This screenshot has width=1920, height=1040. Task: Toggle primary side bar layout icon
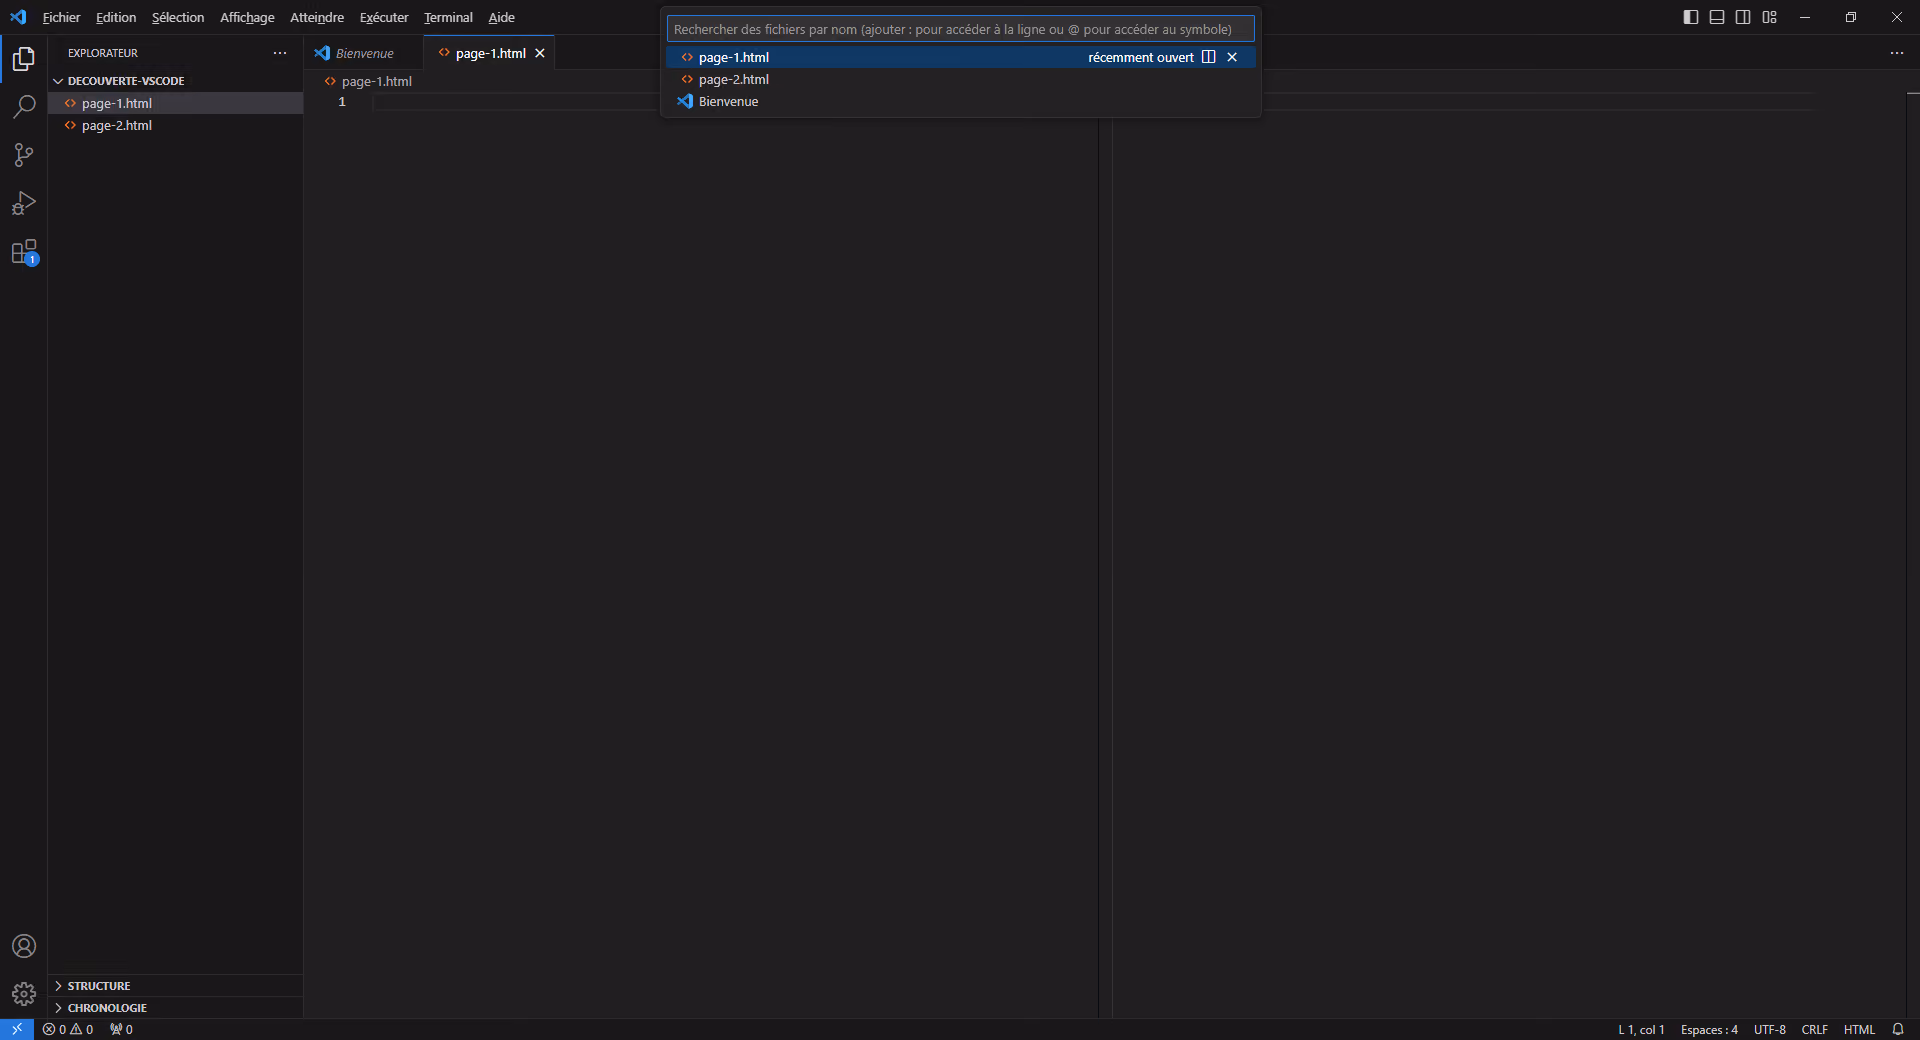coord(1691,17)
